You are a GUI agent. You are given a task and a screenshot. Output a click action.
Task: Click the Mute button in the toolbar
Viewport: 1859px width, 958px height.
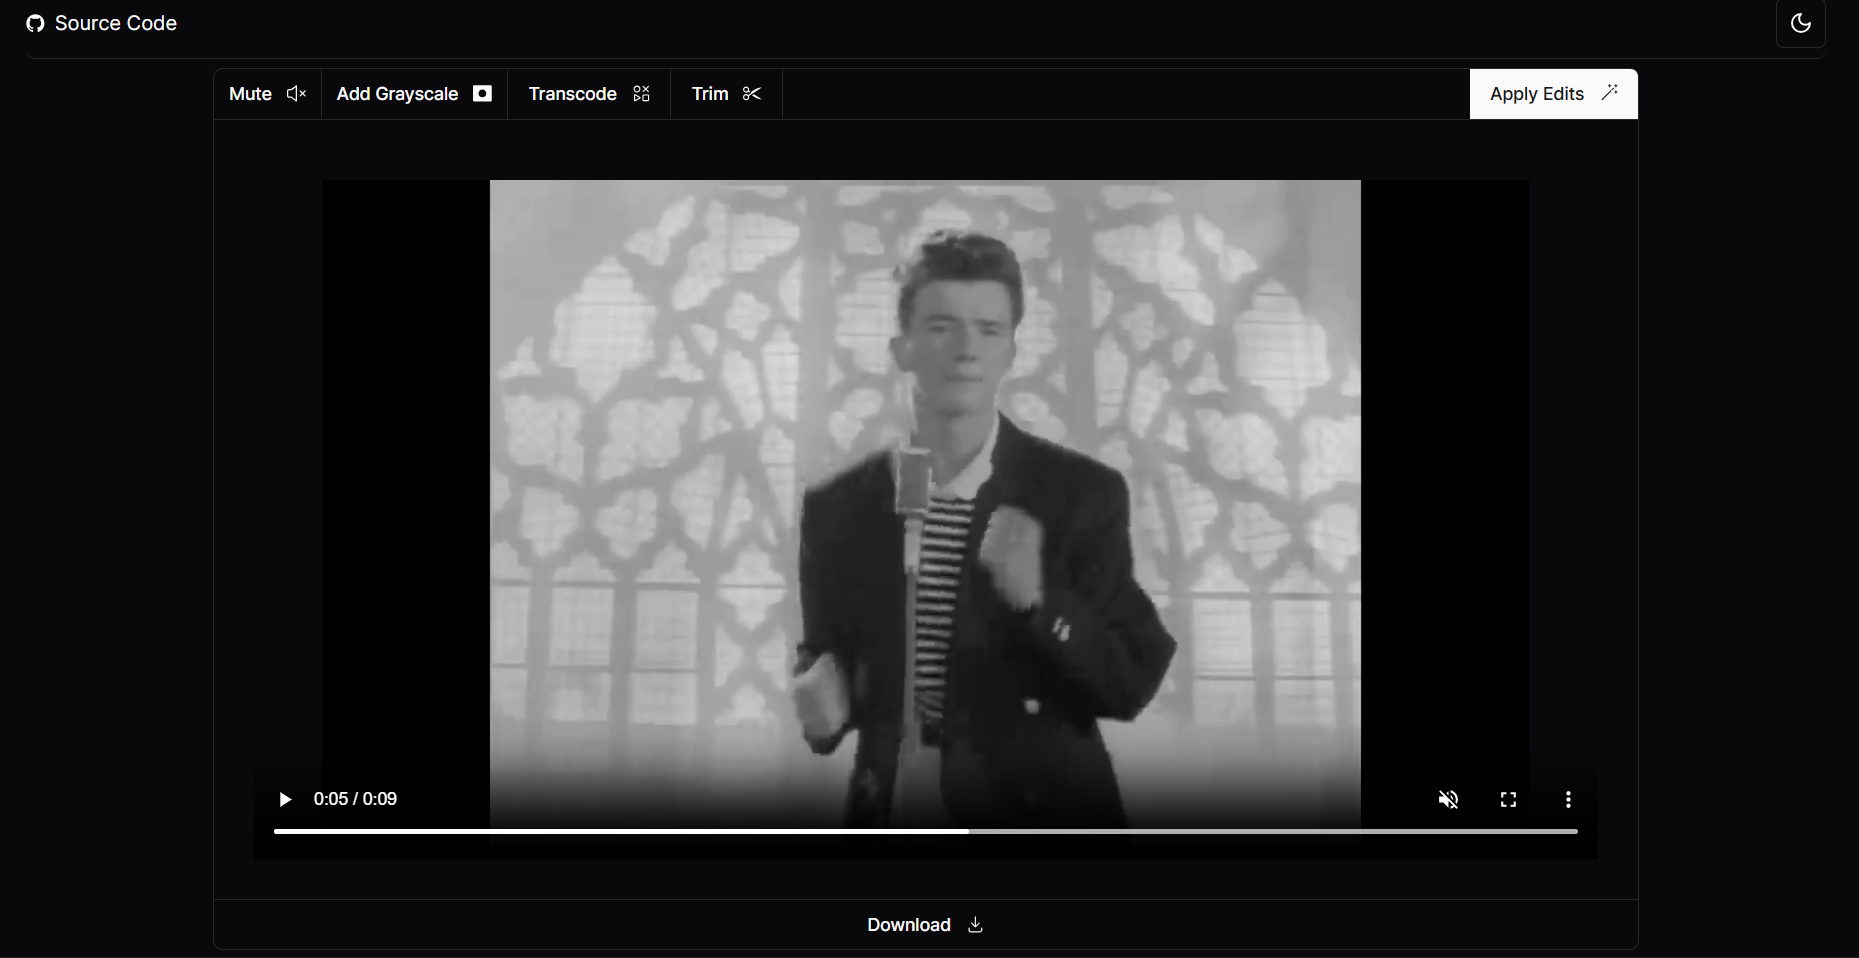(x=267, y=94)
